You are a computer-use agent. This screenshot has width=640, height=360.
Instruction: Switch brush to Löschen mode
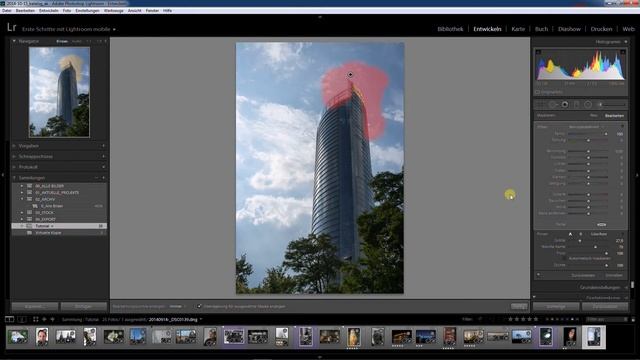tap(598, 234)
